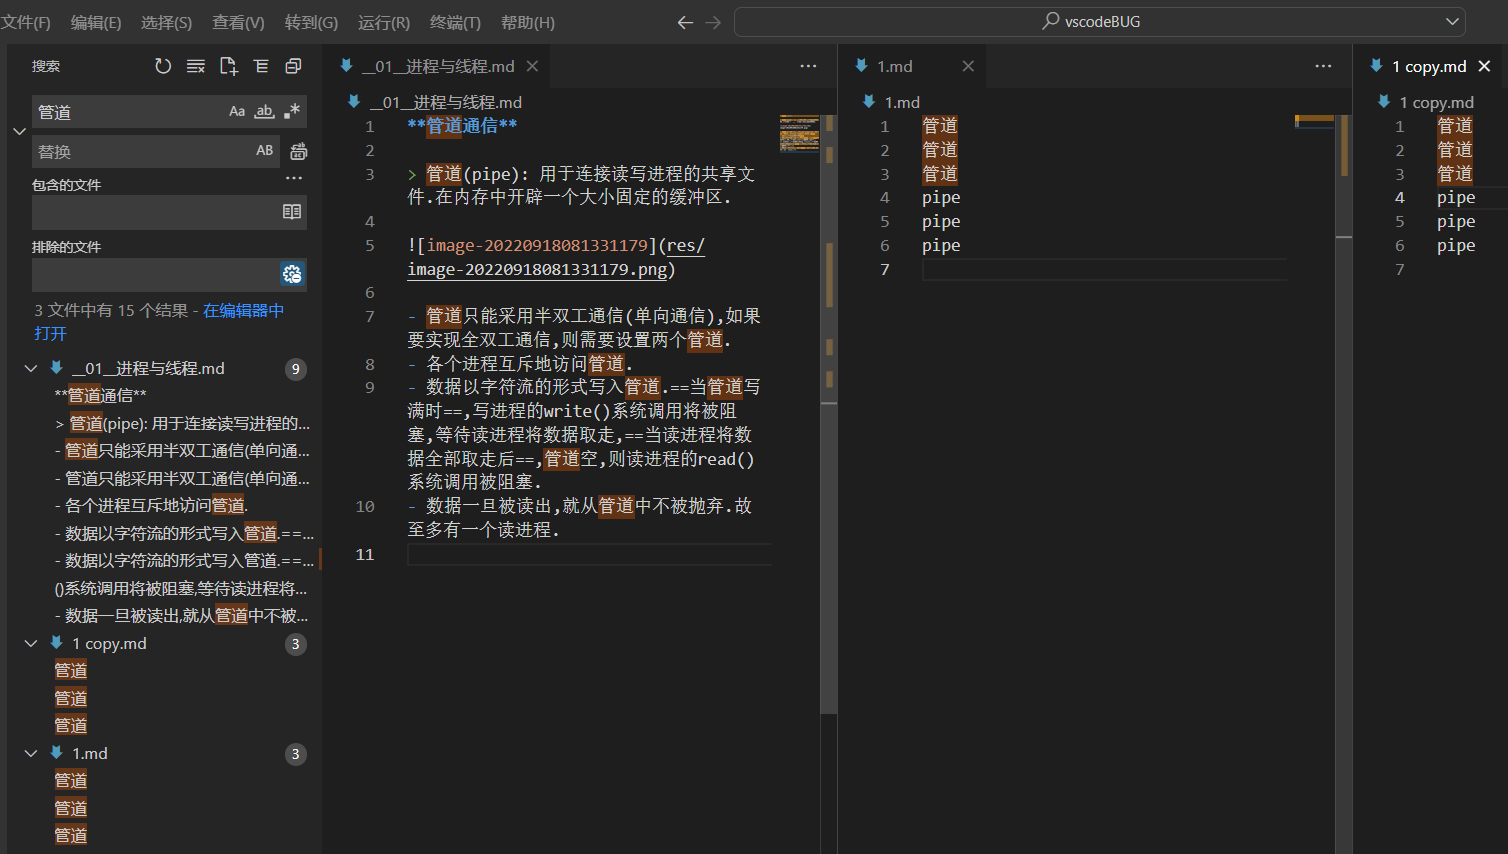Open more actions for the 1.md editor group
This screenshot has height=854, width=1508.
click(x=1322, y=66)
